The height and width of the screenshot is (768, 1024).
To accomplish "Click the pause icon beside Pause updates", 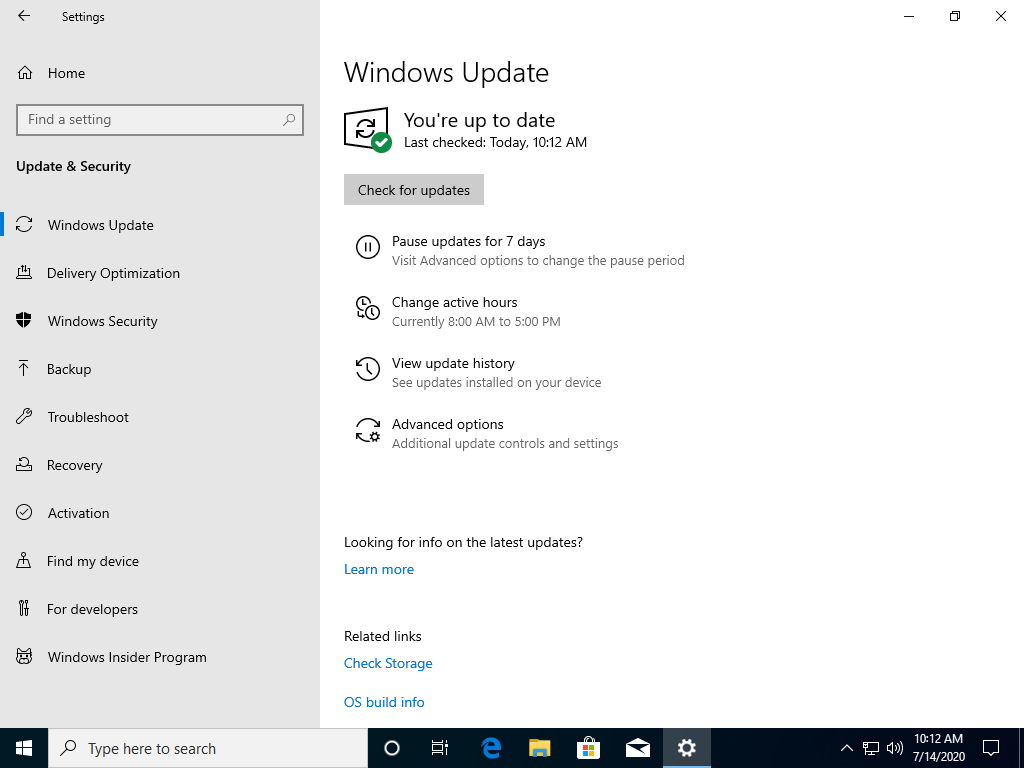I will point(368,248).
